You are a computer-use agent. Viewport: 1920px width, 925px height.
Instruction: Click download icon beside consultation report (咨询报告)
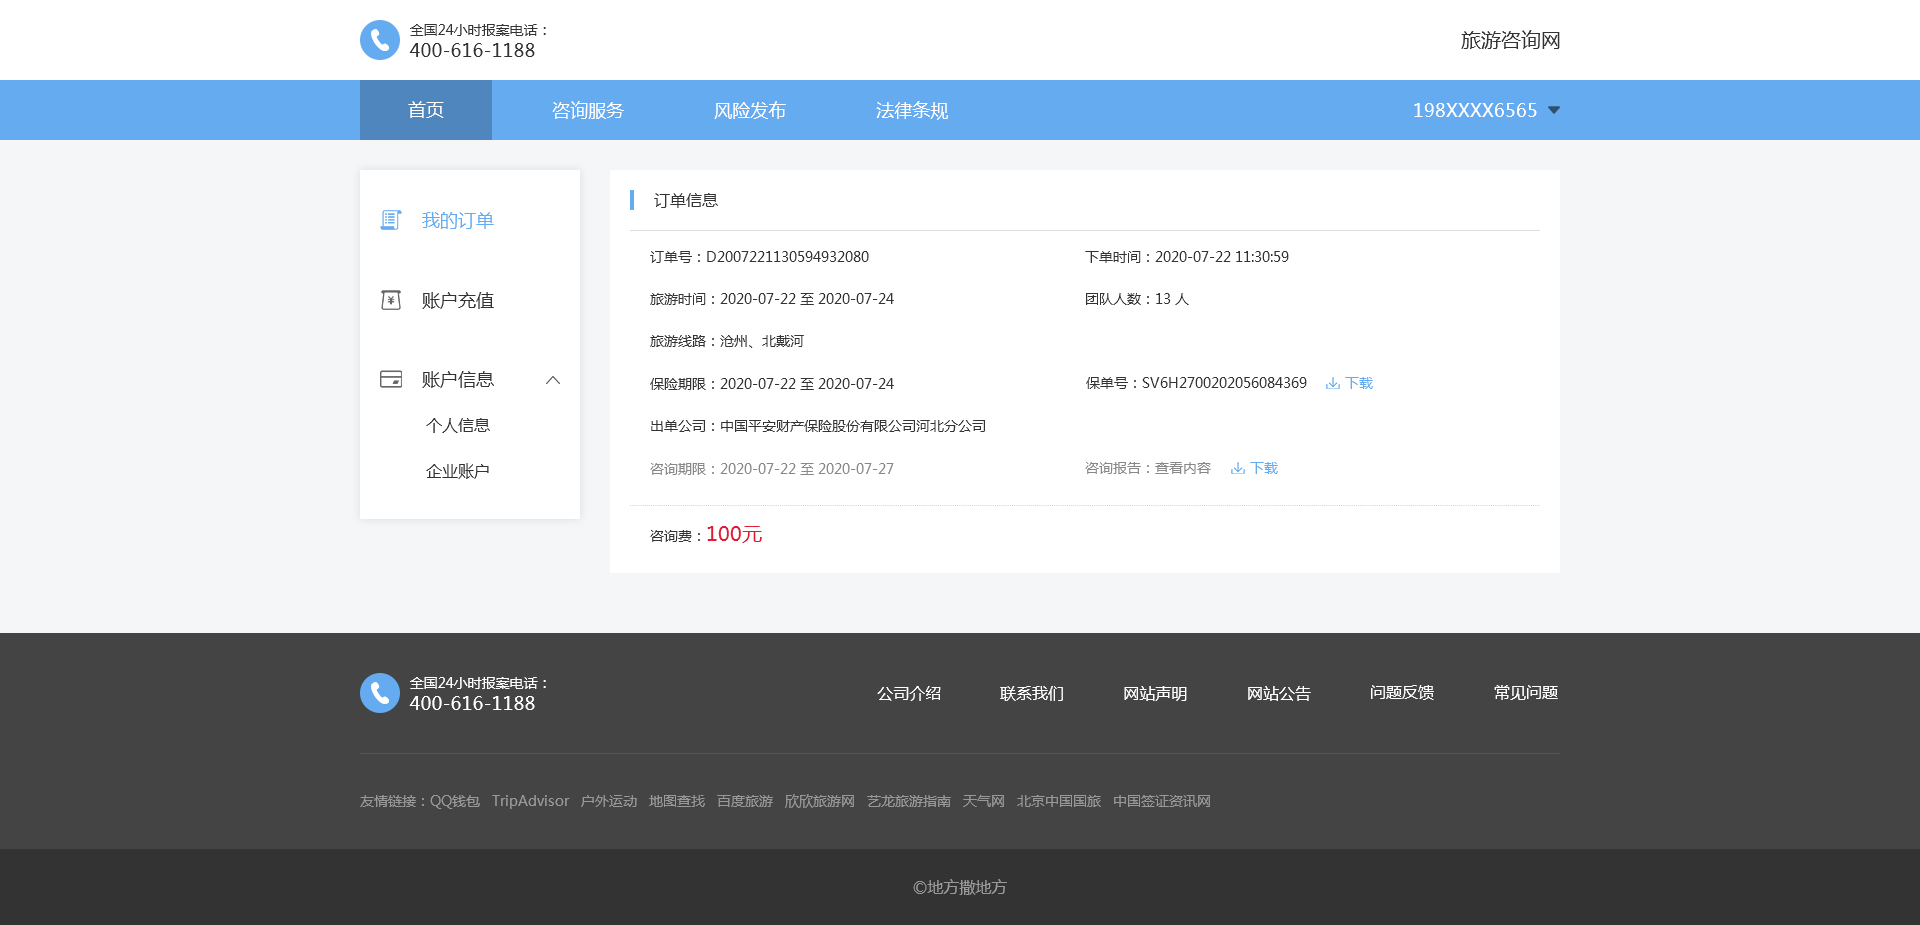1237,469
